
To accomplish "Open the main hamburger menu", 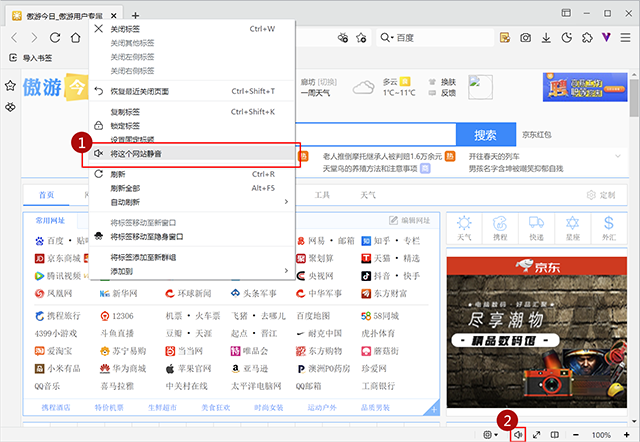I will pyautogui.click(x=626, y=38).
